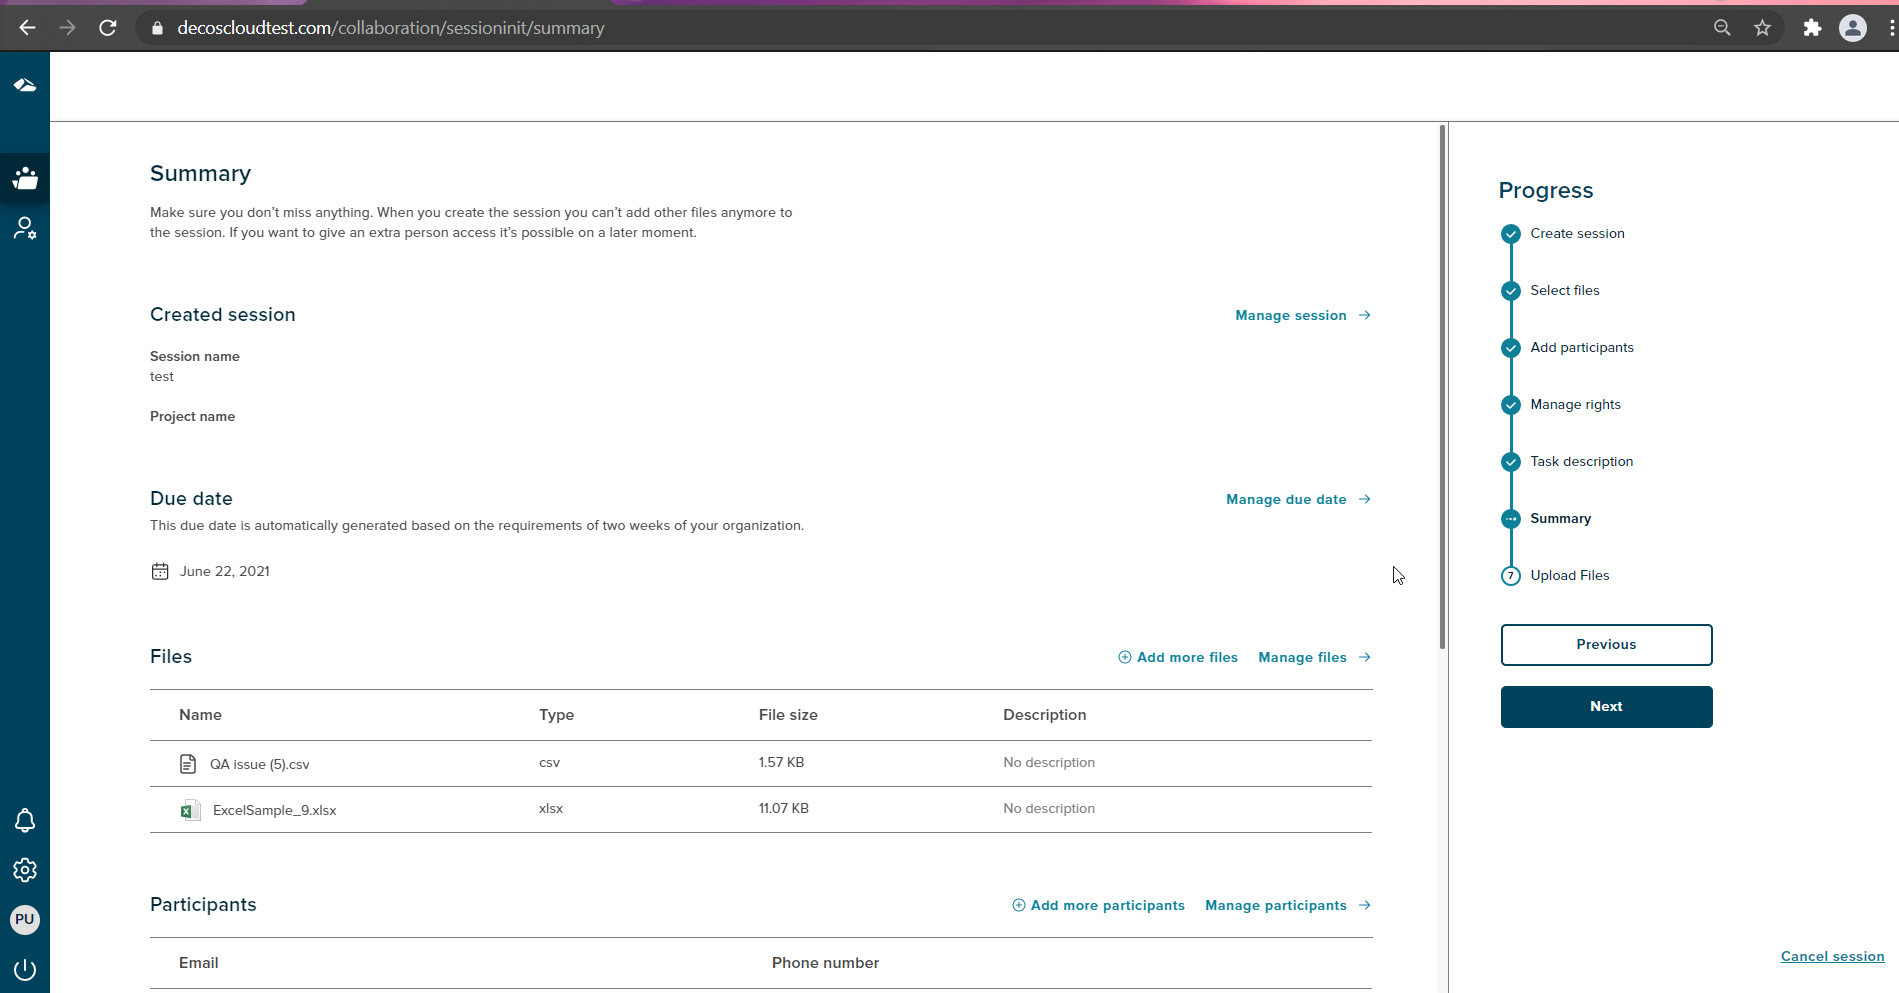
Task: Click the browser address bar URL
Action: 391,28
